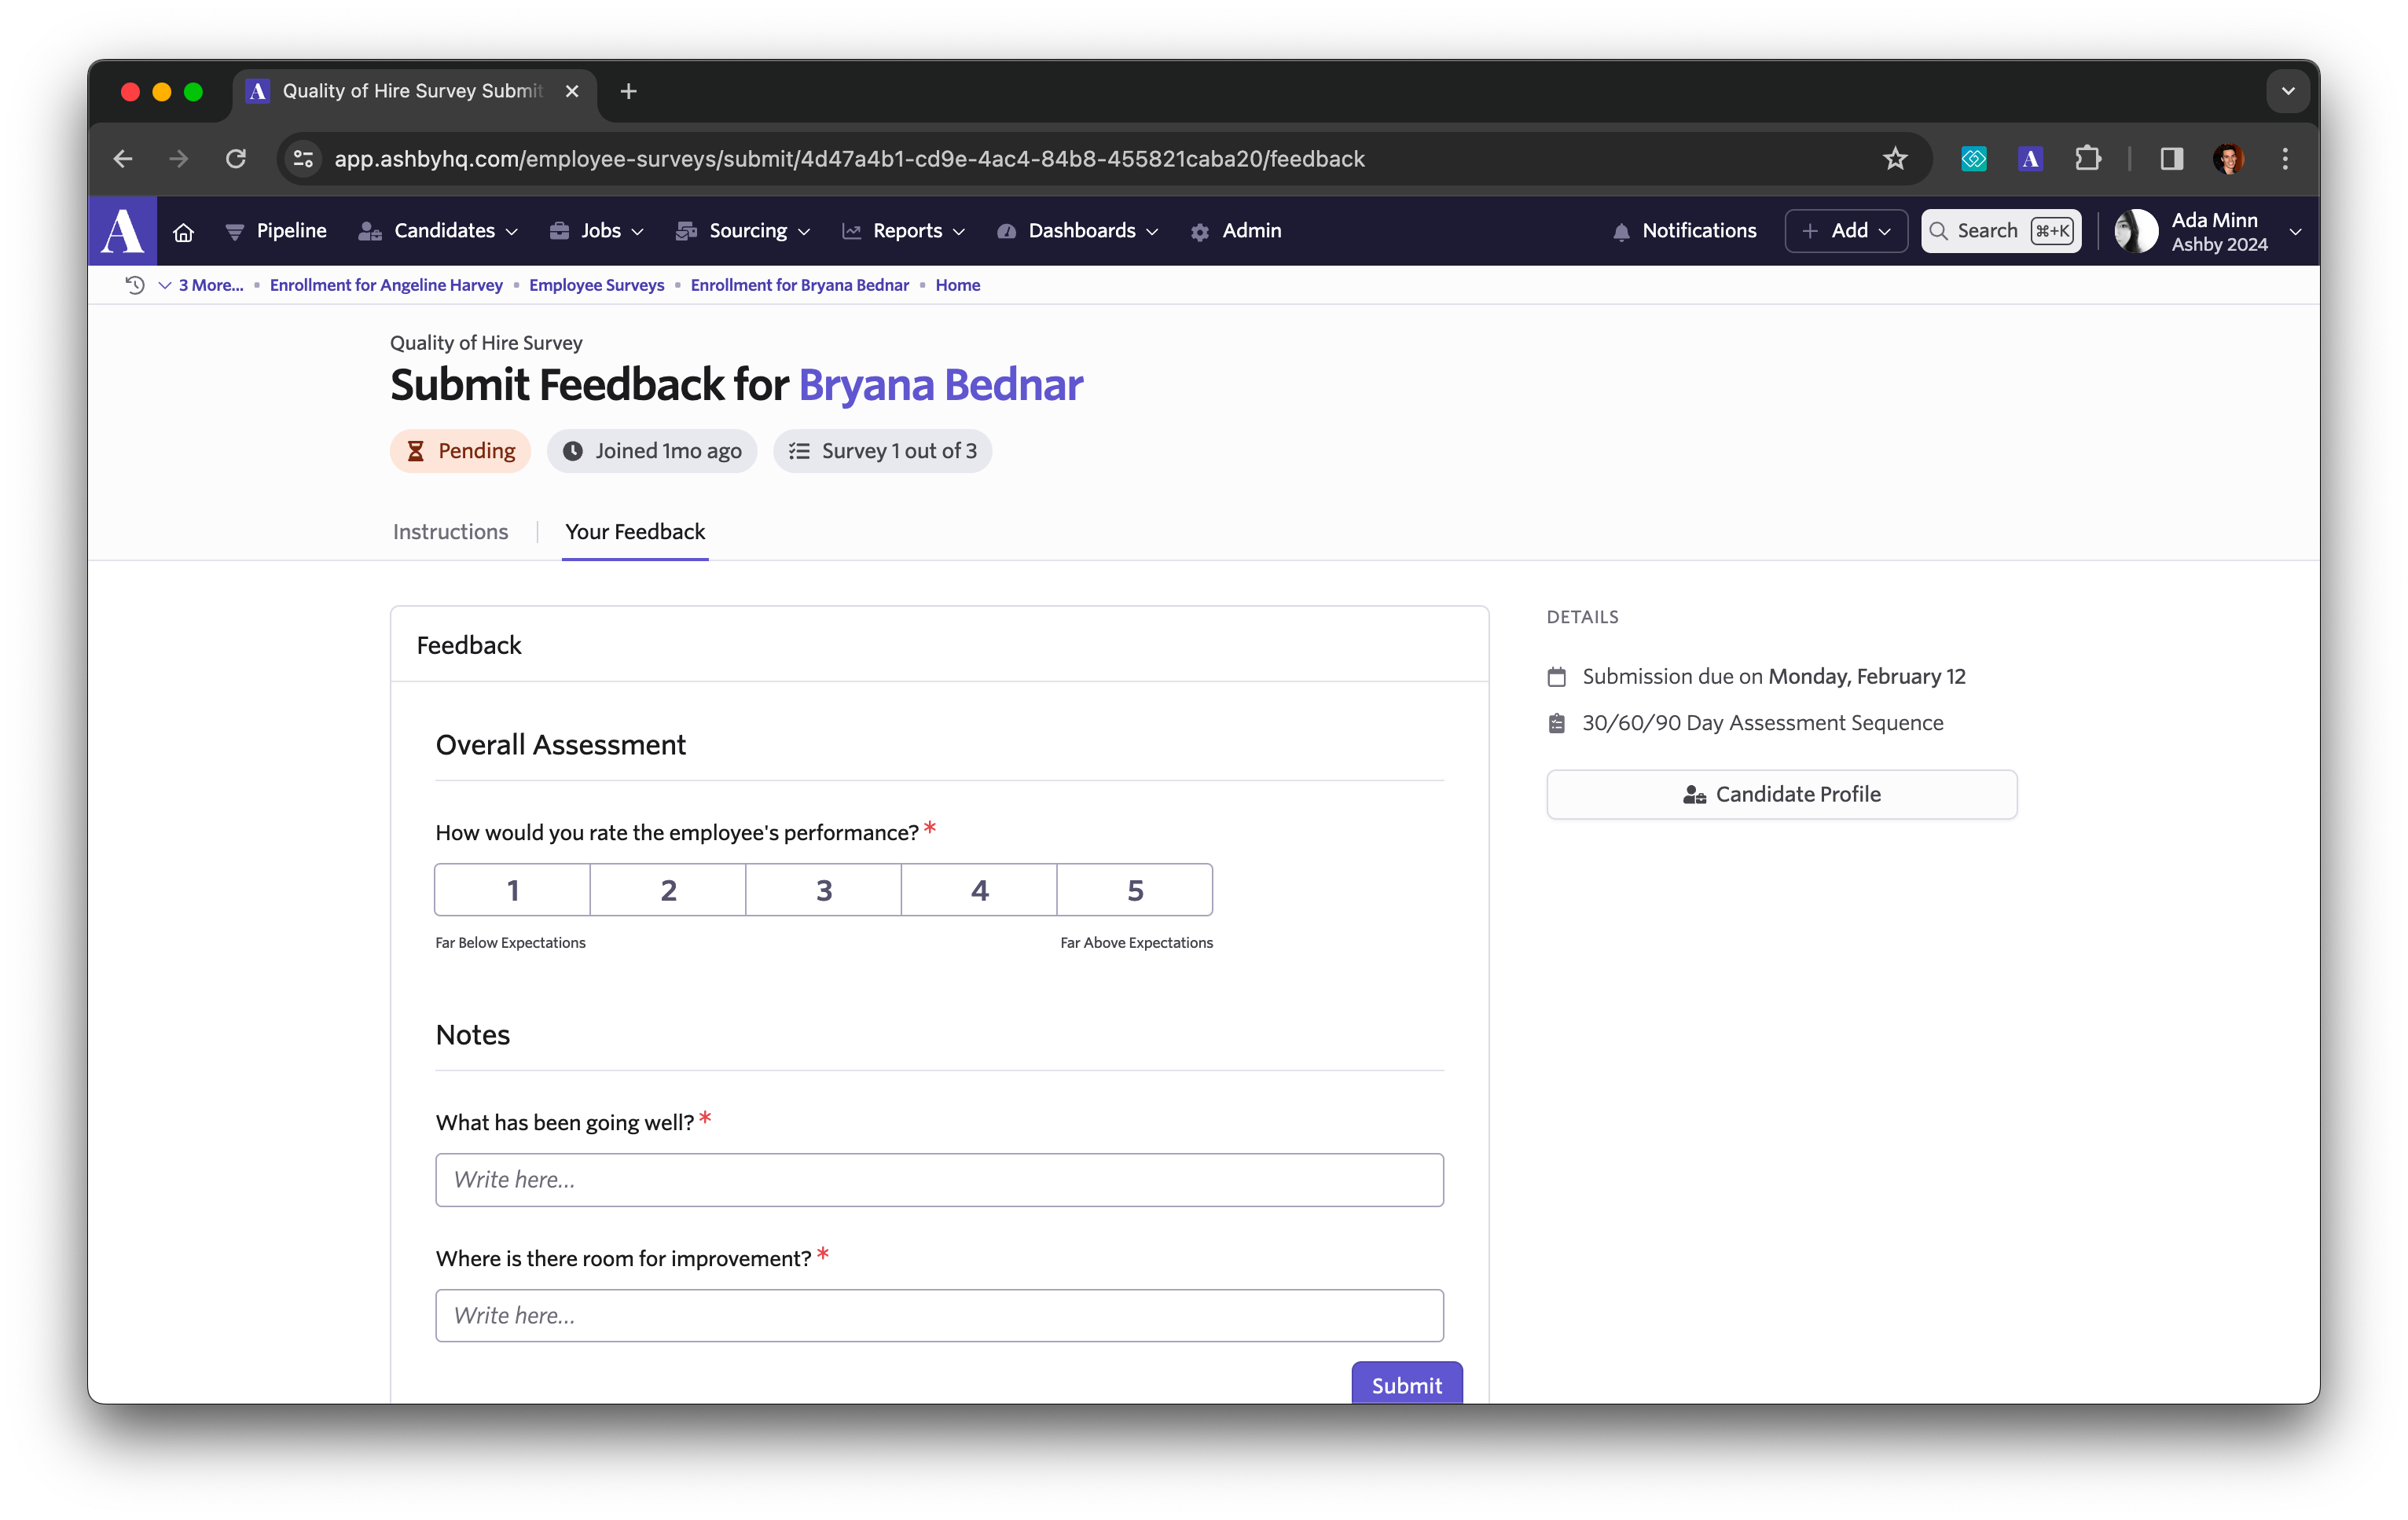The height and width of the screenshot is (1520, 2408).
Task: Submit the feedback form
Action: pyautogui.click(x=1404, y=1383)
